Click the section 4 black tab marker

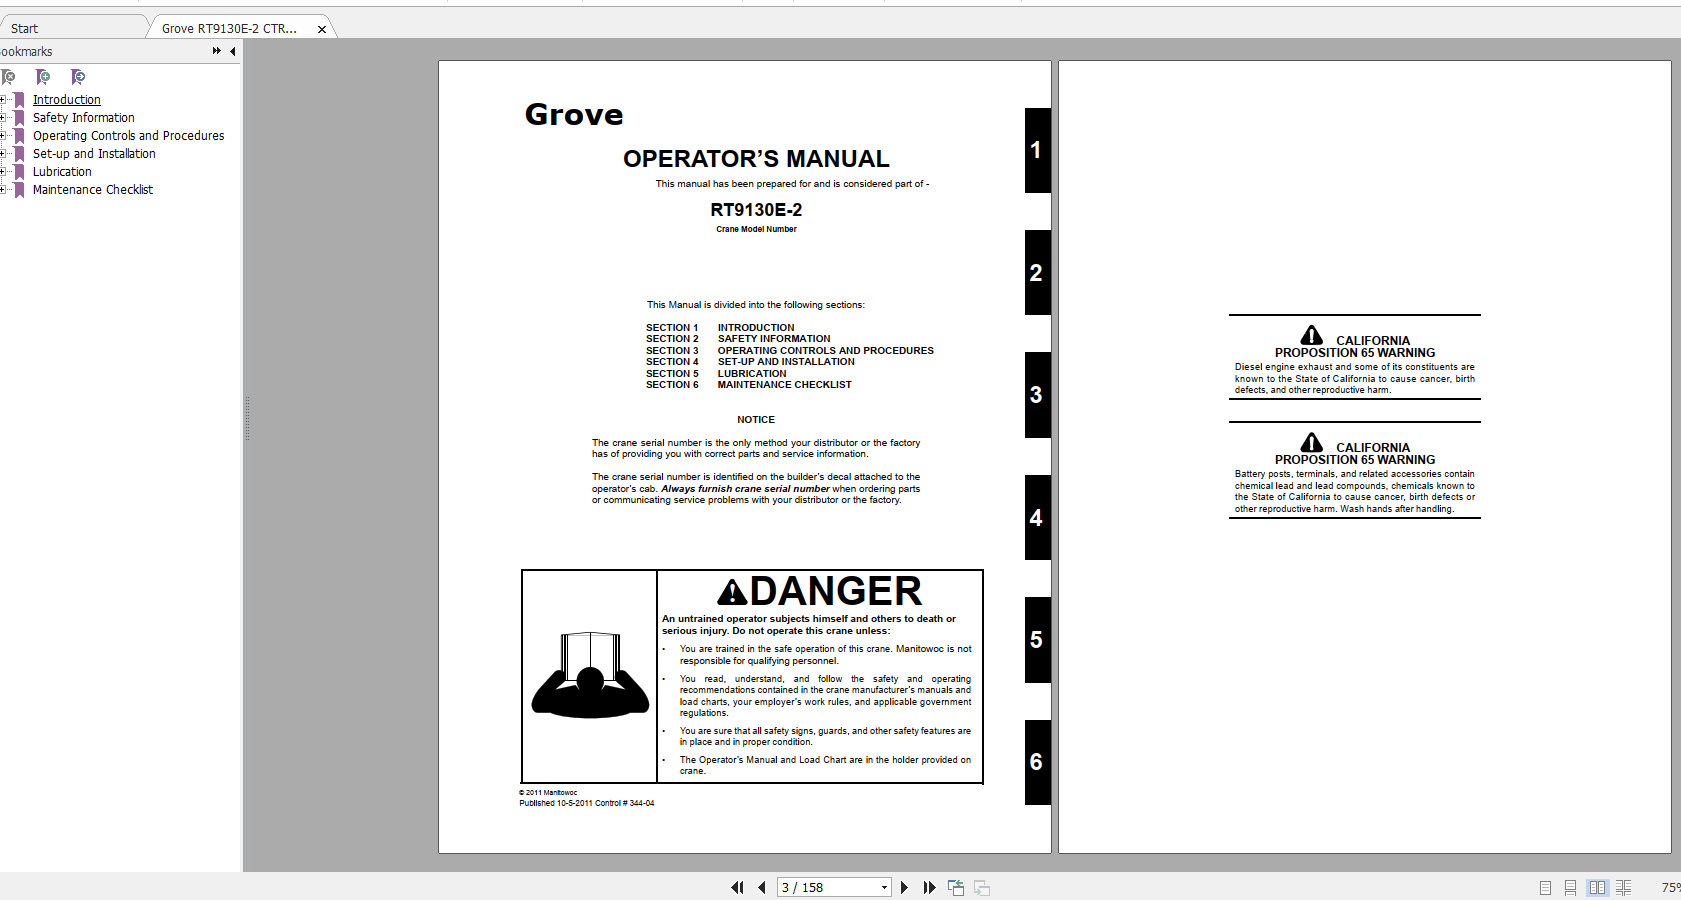tap(1037, 518)
